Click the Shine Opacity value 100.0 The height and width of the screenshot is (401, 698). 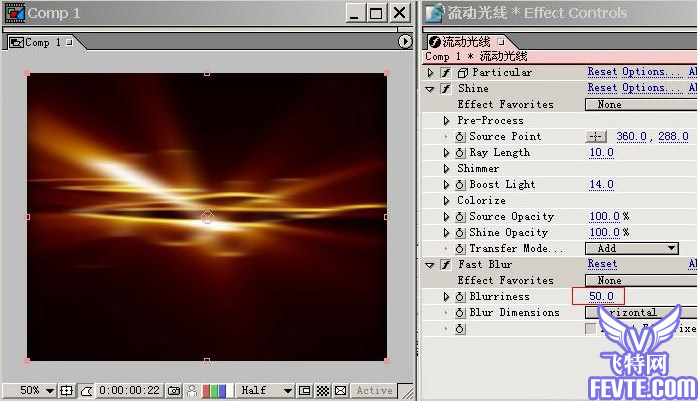pyautogui.click(x=605, y=233)
